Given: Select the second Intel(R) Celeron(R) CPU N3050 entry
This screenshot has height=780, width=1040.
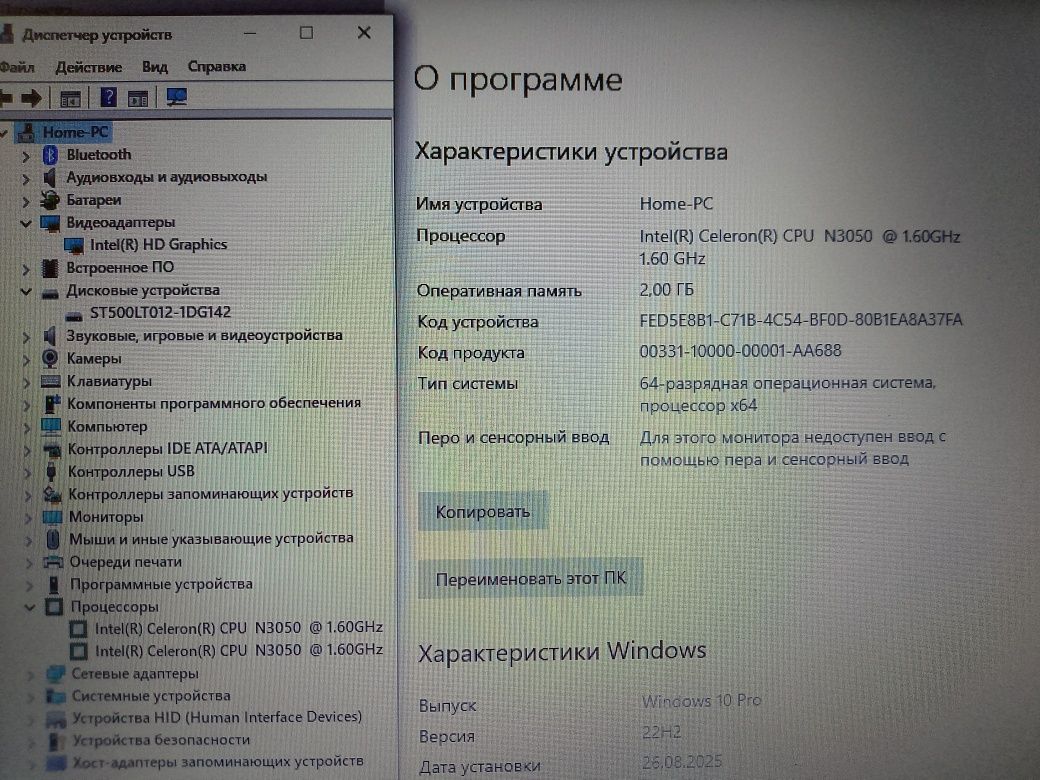Looking at the screenshot, I should tap(238, 650).
